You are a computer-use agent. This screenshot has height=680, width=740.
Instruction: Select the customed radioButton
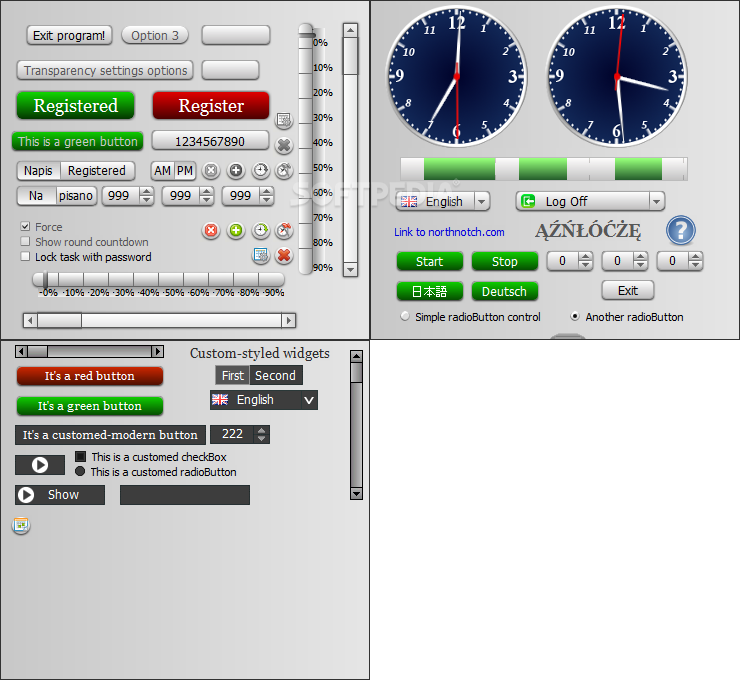pyautogui.click(x=80, y=471)
